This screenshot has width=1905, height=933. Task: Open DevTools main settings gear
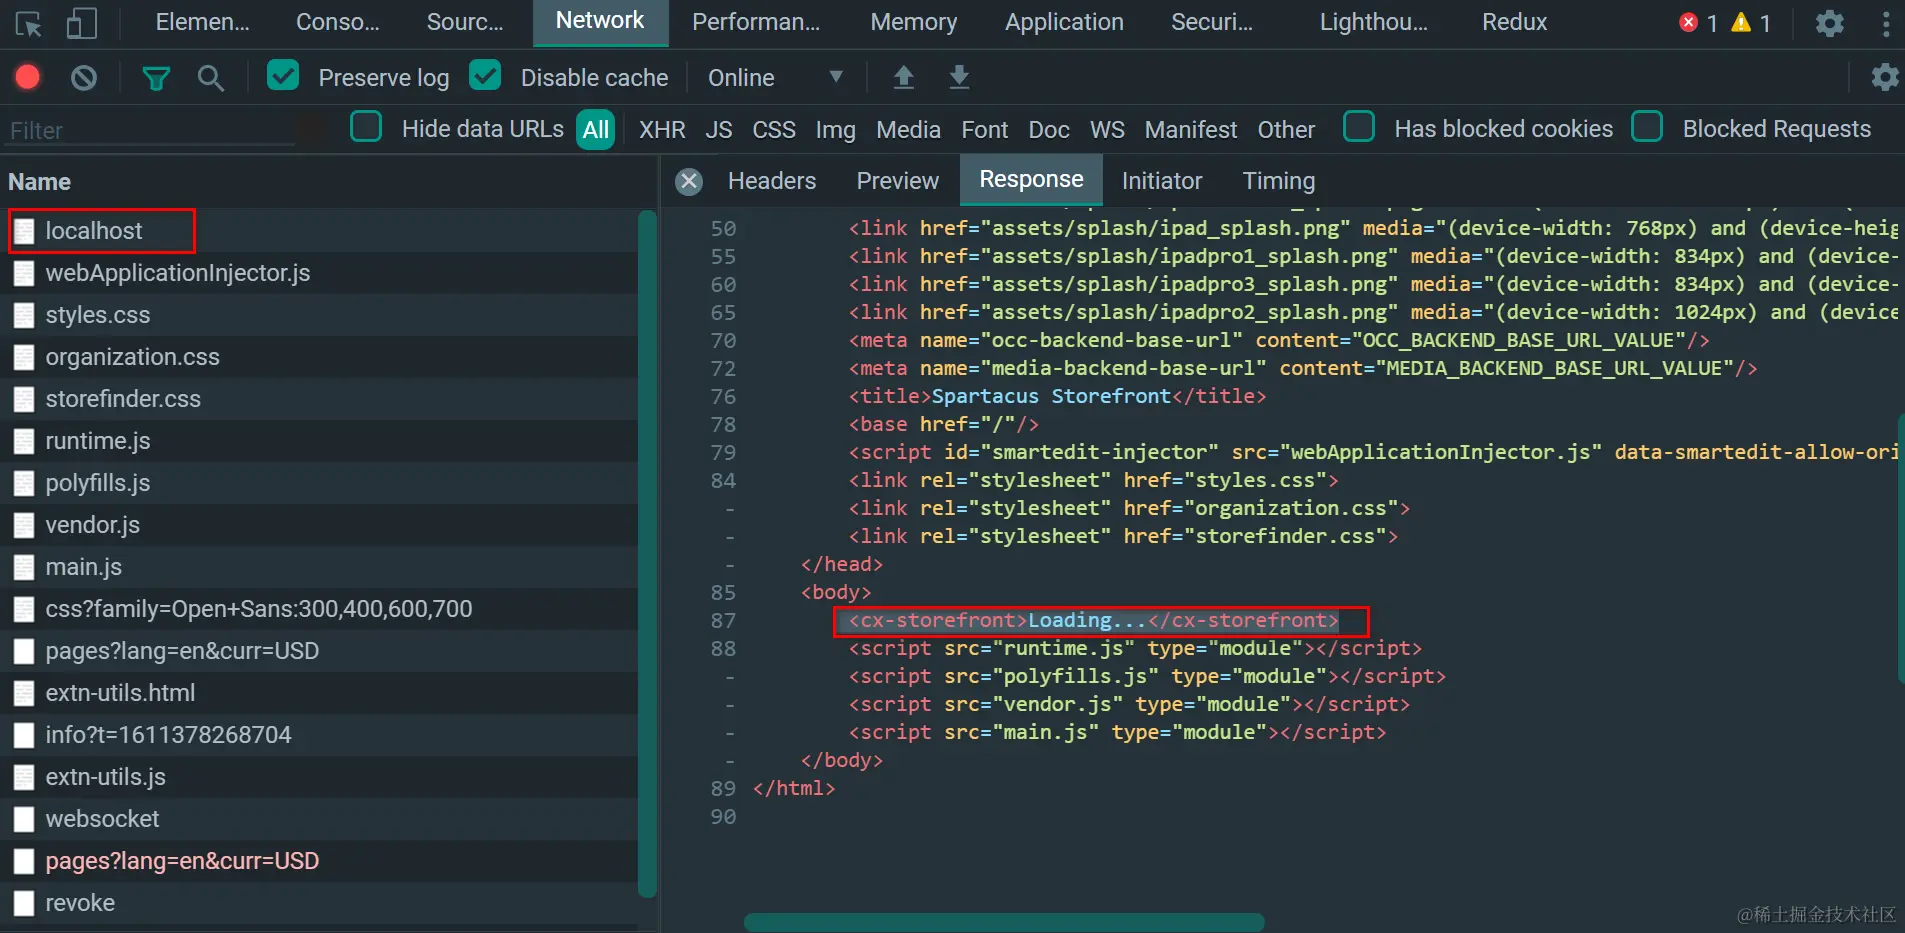pyautogui.click(x=1830, y=23)
